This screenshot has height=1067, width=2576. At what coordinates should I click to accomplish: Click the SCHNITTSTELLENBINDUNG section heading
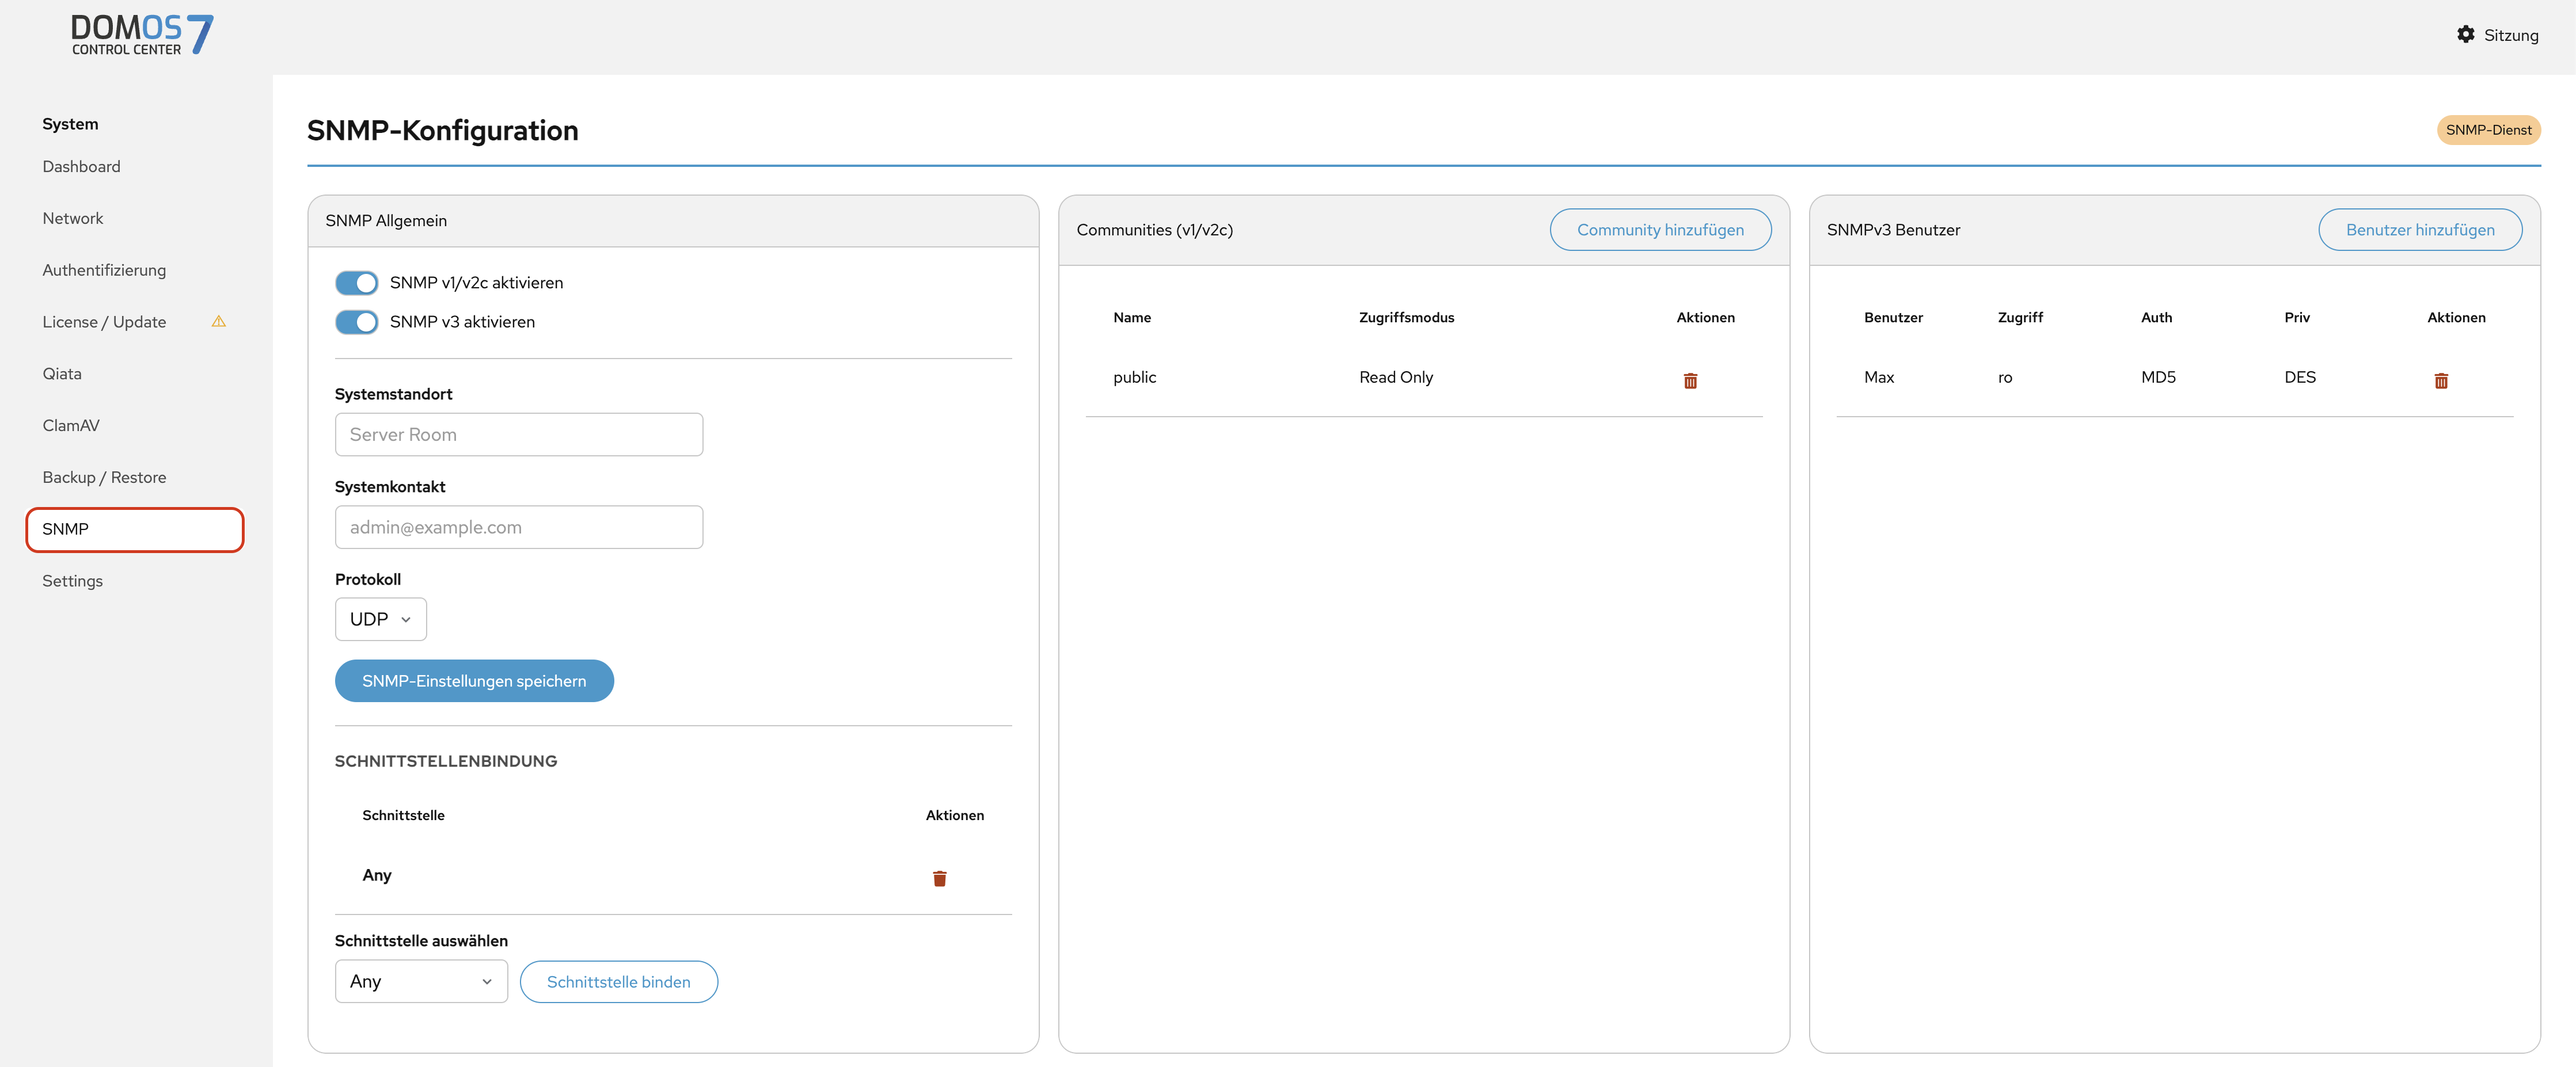446,761
